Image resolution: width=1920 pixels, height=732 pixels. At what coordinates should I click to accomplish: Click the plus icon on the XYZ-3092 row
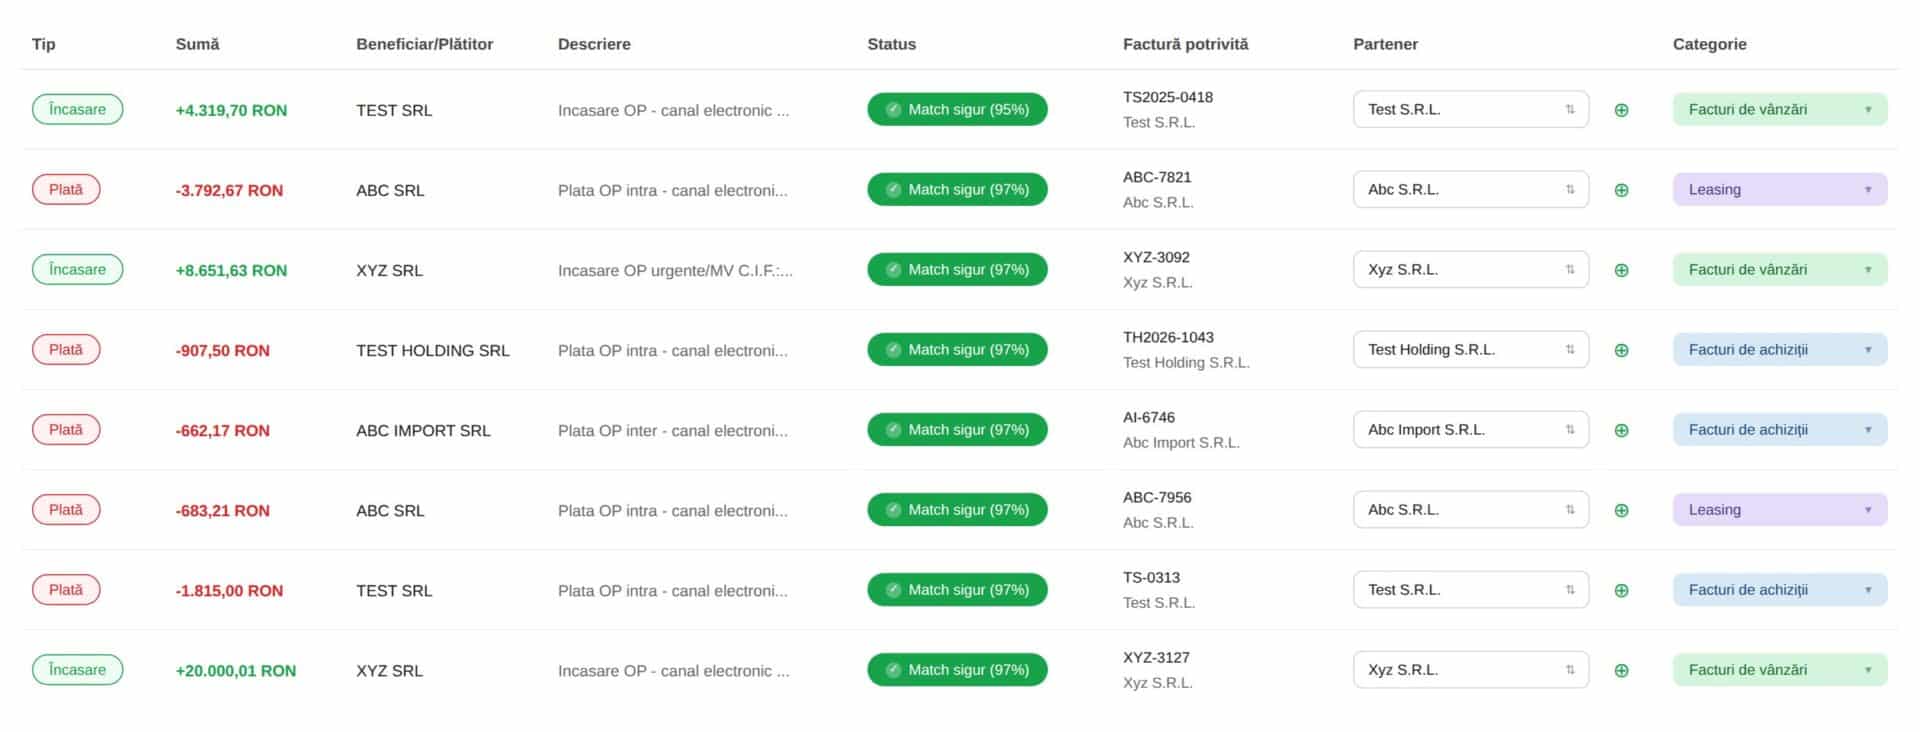coord(1621,270)
